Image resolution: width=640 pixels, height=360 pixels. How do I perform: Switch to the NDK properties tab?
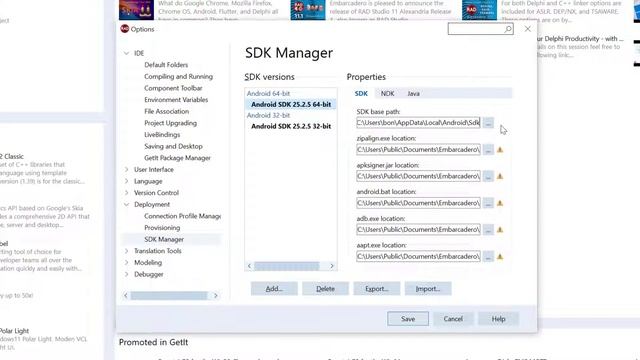[387, 93]
